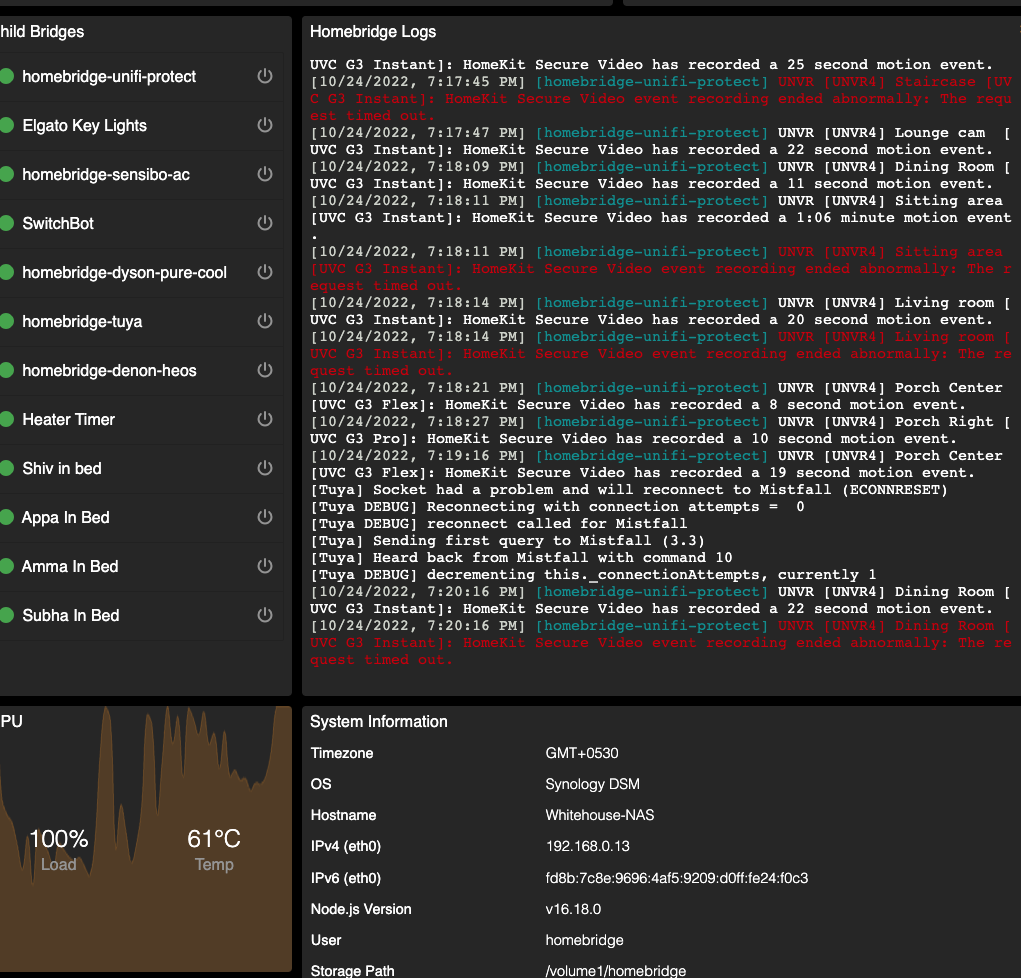Image resolution: width=1021 pixels, height=978 pixels.
Task: Restart the homebridge-dyson-pure-cool bridge
Action: tap(264, 272)
